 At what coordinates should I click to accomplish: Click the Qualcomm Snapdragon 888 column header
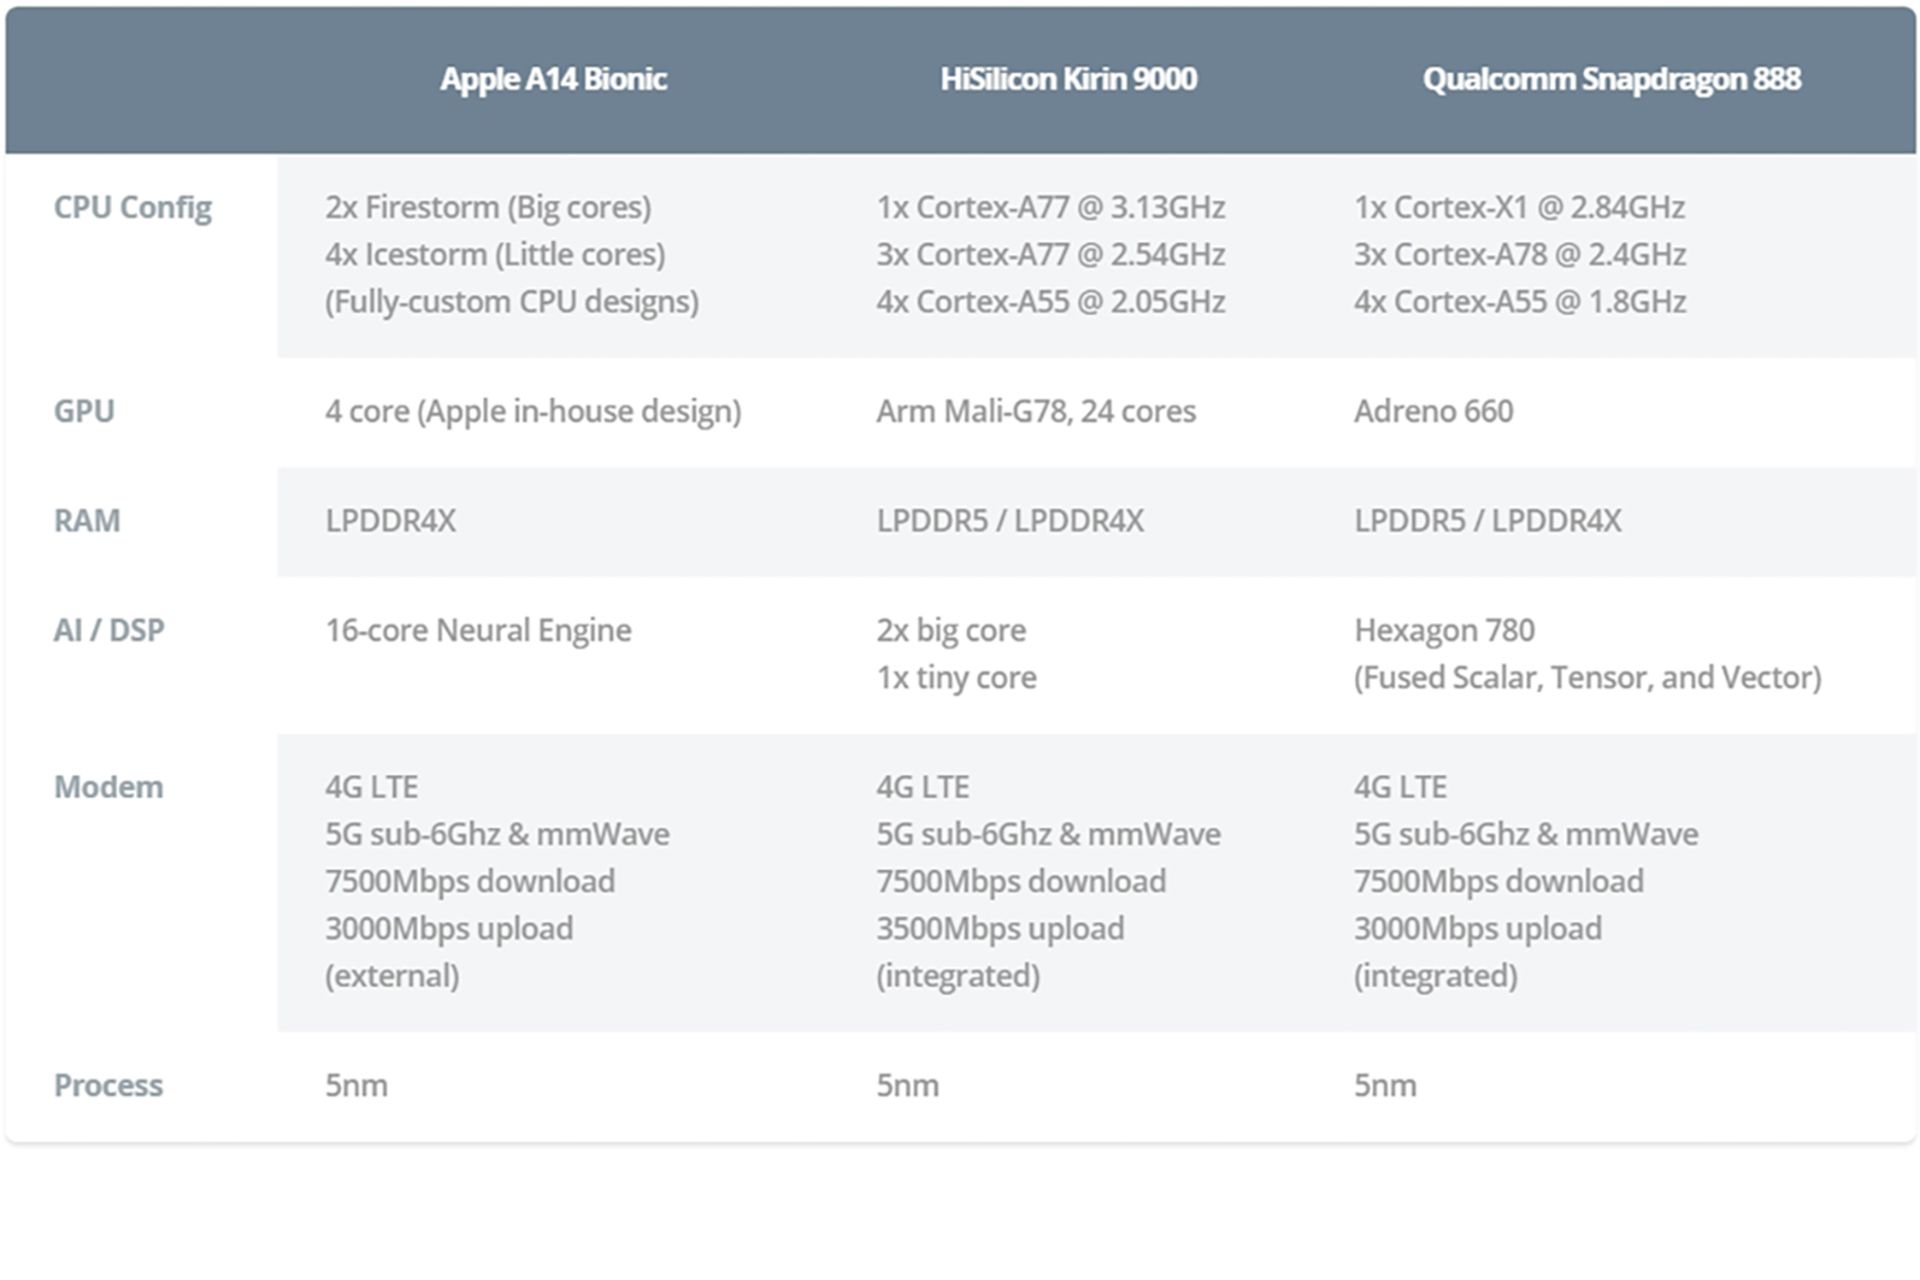pos(1611,79)
